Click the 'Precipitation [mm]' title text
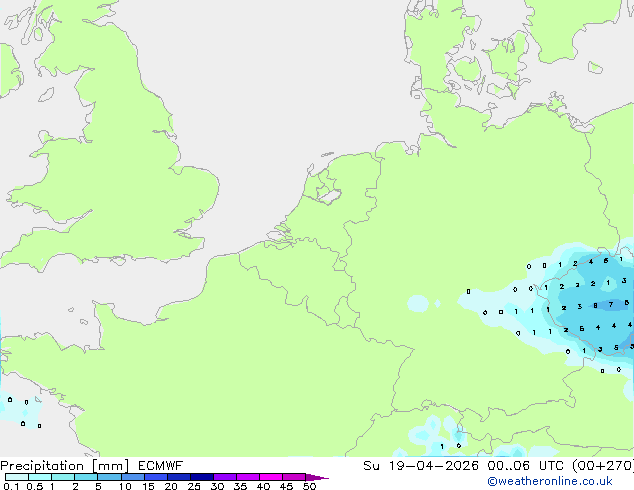The height and width of the screenshot is (490, 634). [64, 466]
